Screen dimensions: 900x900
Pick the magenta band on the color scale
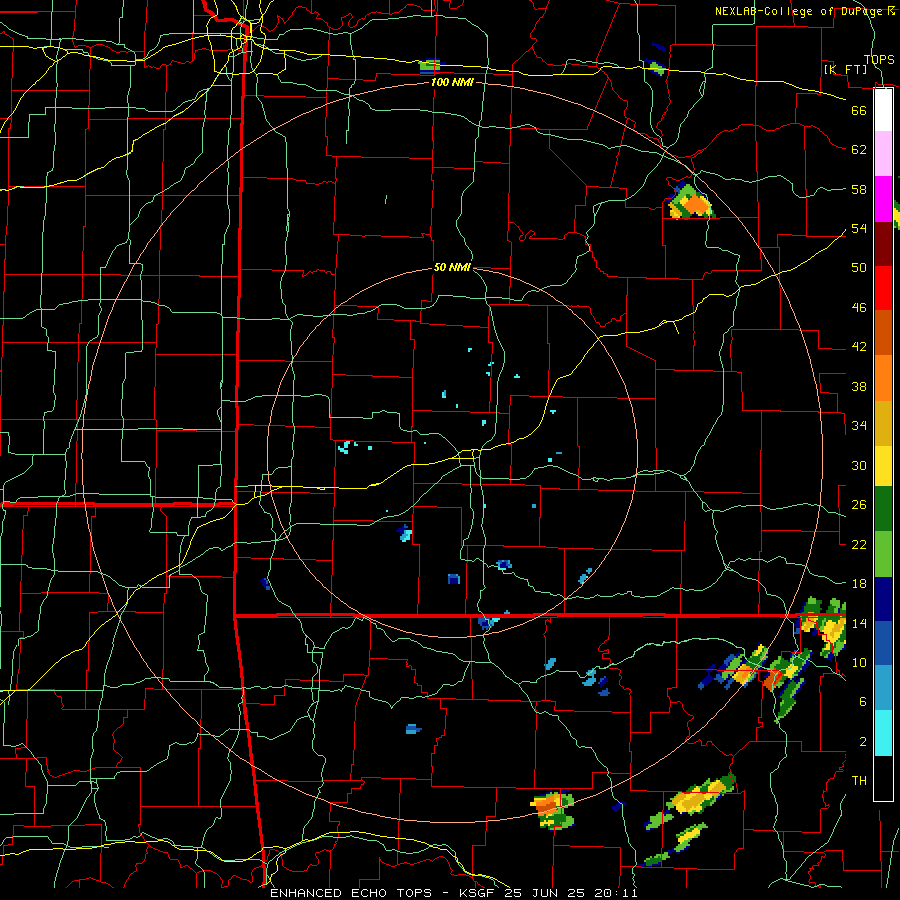point(883,199)
